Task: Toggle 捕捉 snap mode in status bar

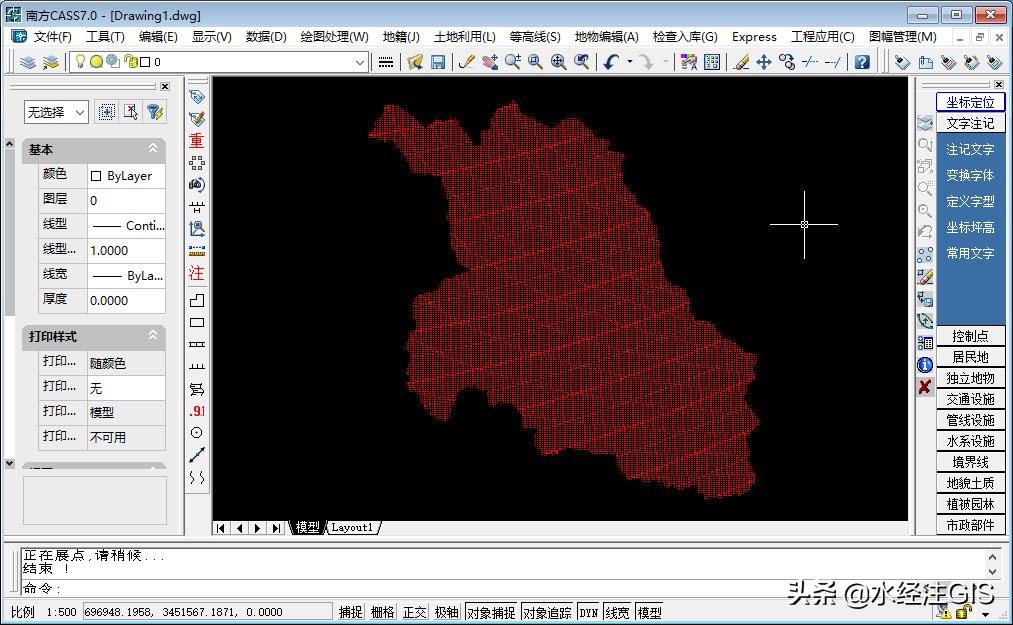Action: click(350, 612)
